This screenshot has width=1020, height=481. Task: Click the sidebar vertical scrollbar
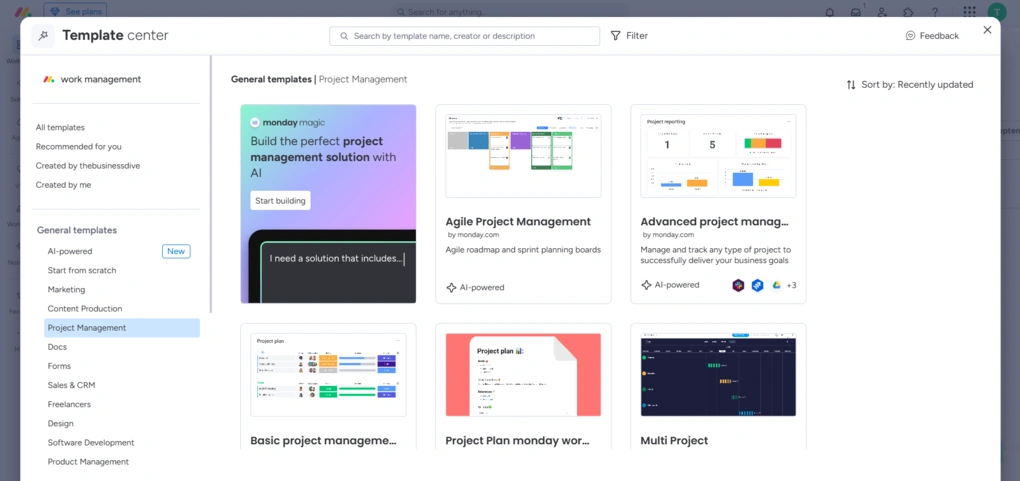tap(211, 184)
